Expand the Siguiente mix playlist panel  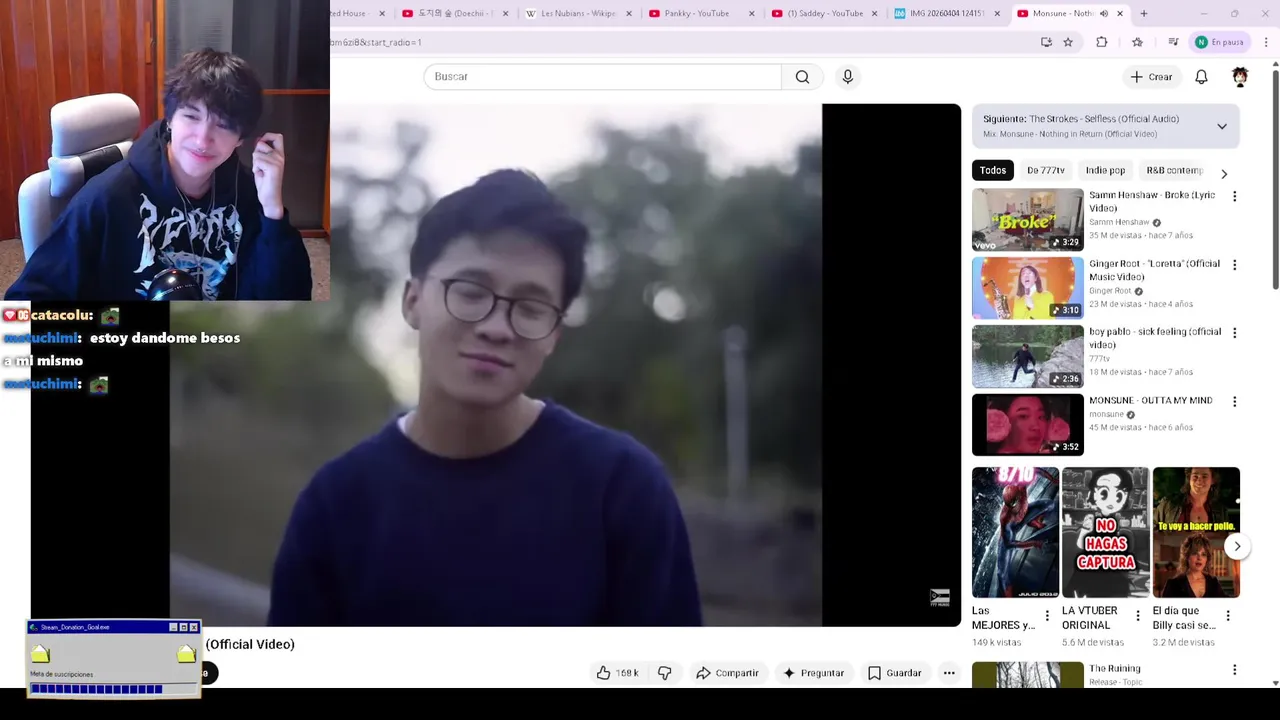point(1222,126)
